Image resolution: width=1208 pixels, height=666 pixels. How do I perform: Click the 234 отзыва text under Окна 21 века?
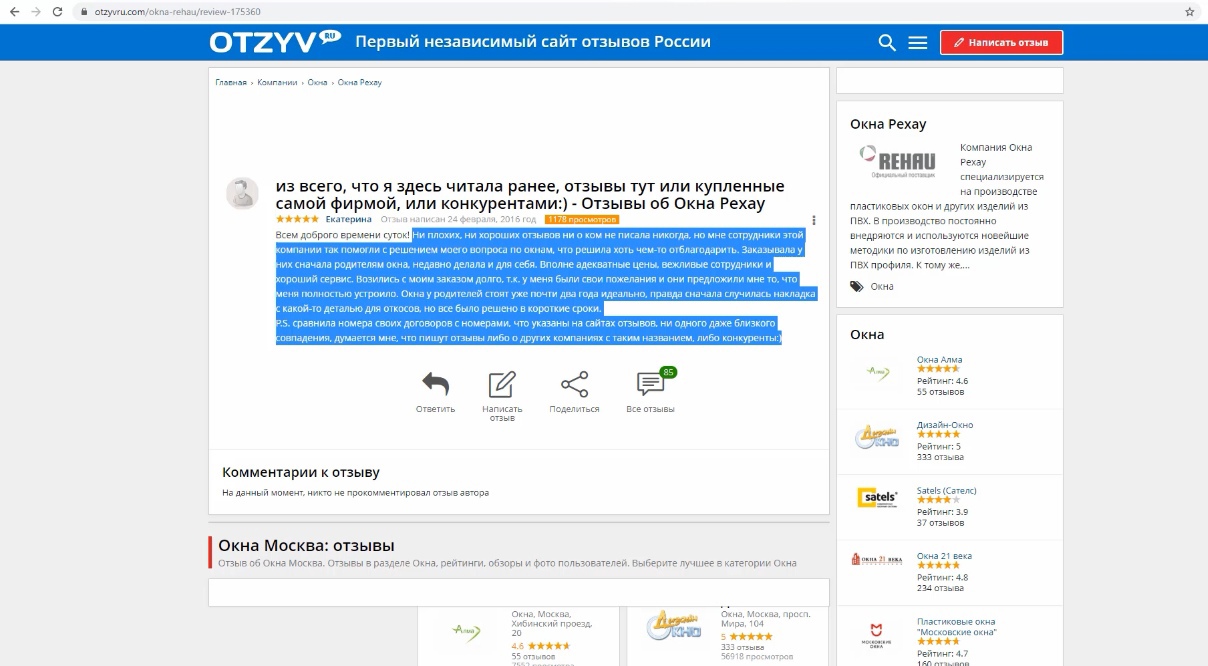coord(940,588)
